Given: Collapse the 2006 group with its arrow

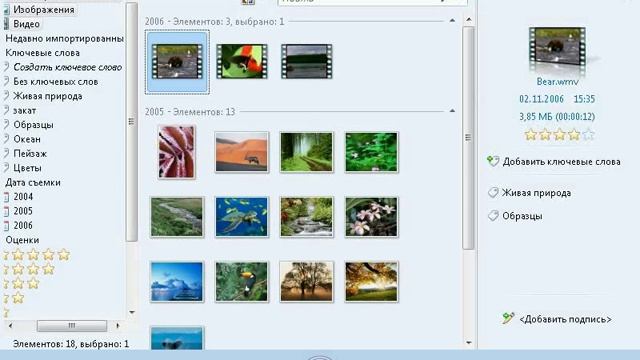Looking at the screenshot, I should point(452,20).
